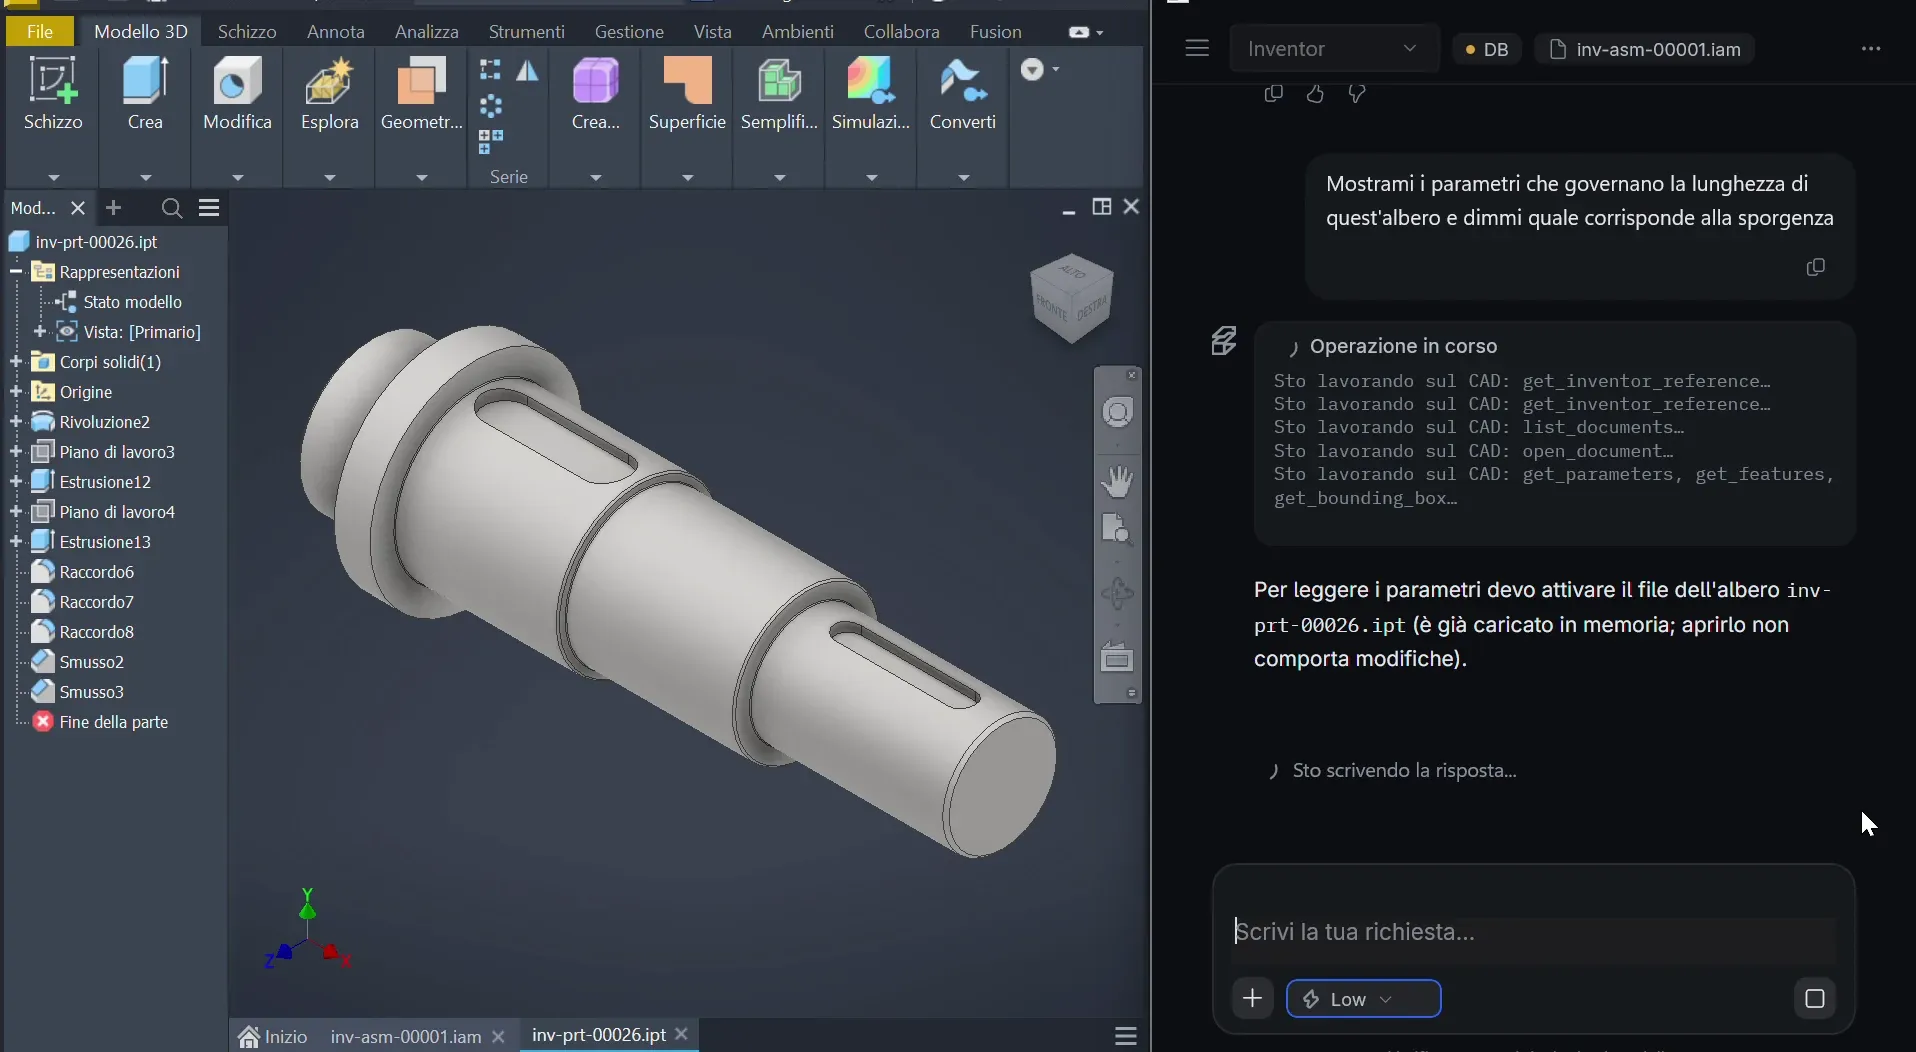Image resolution: width=1916 pixels, height=1052 pixels.
Task: Stop the response generation
Action: pos(1815,999)
